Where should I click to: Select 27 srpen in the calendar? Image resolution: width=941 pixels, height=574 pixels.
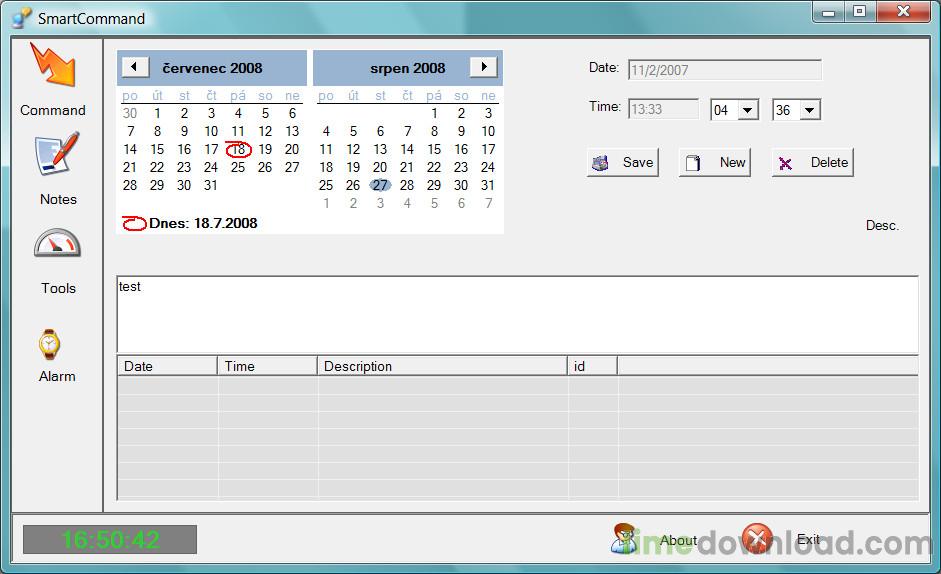point(380,185)
